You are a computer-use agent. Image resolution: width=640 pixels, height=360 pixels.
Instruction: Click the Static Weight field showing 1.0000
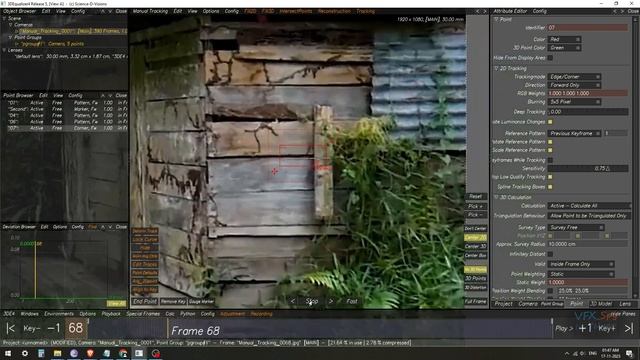tap(587, 282)
